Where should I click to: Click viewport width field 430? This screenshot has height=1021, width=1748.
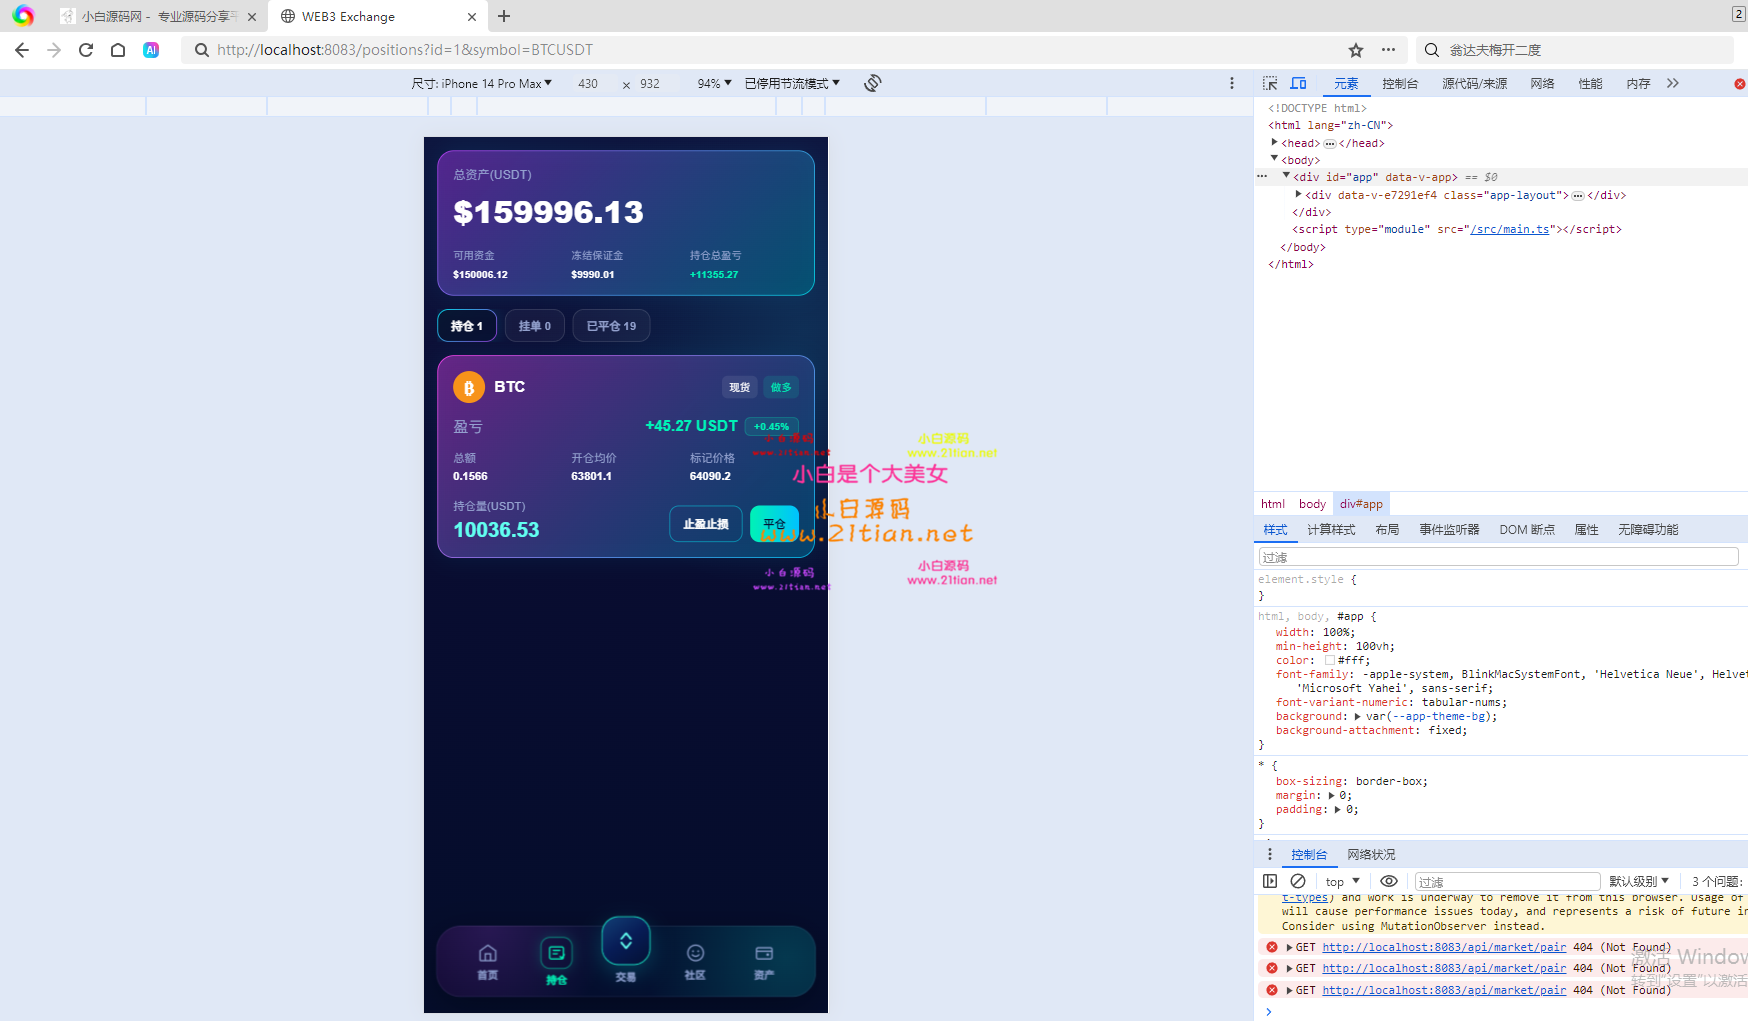(588, 84)
